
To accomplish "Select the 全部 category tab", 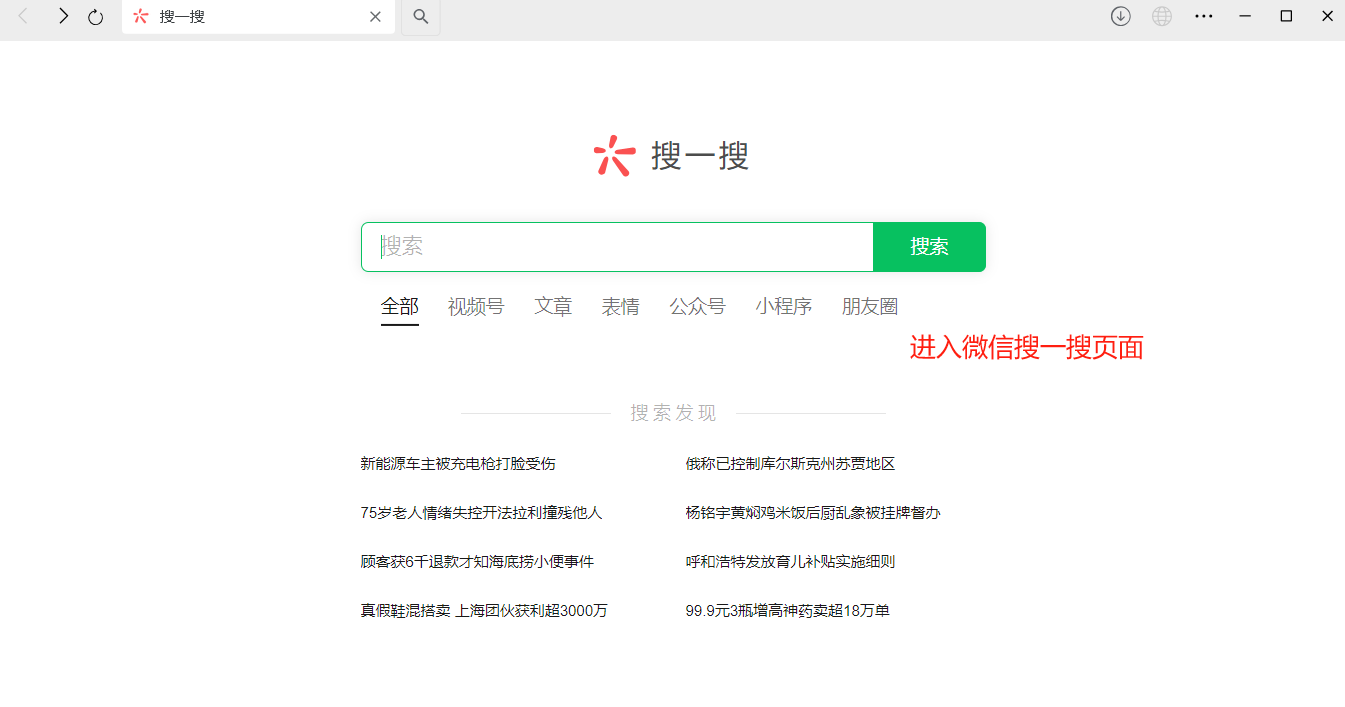I will [400, 307].
